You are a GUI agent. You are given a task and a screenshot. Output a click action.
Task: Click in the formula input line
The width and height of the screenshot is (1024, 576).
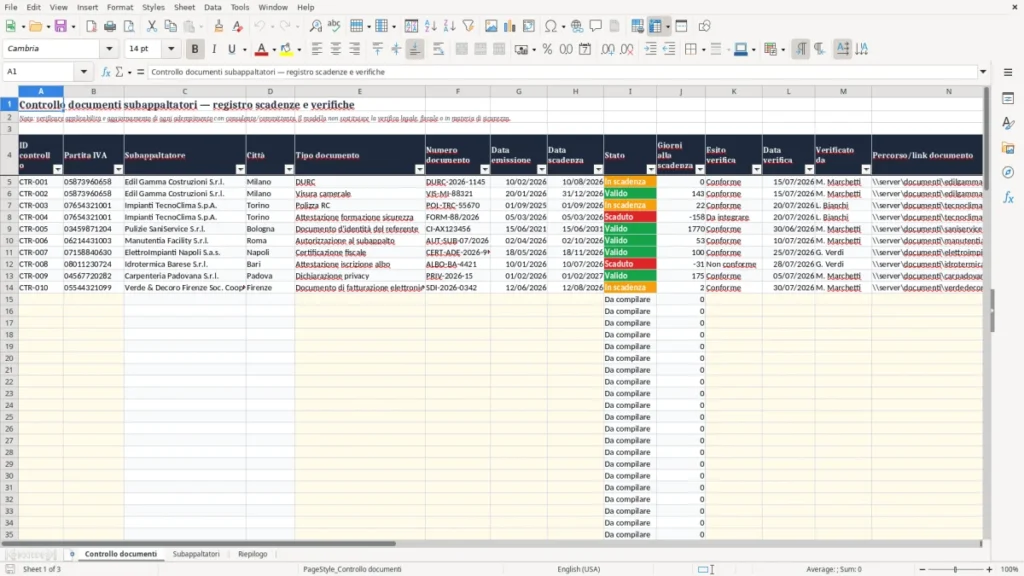[x=562, y=72]
